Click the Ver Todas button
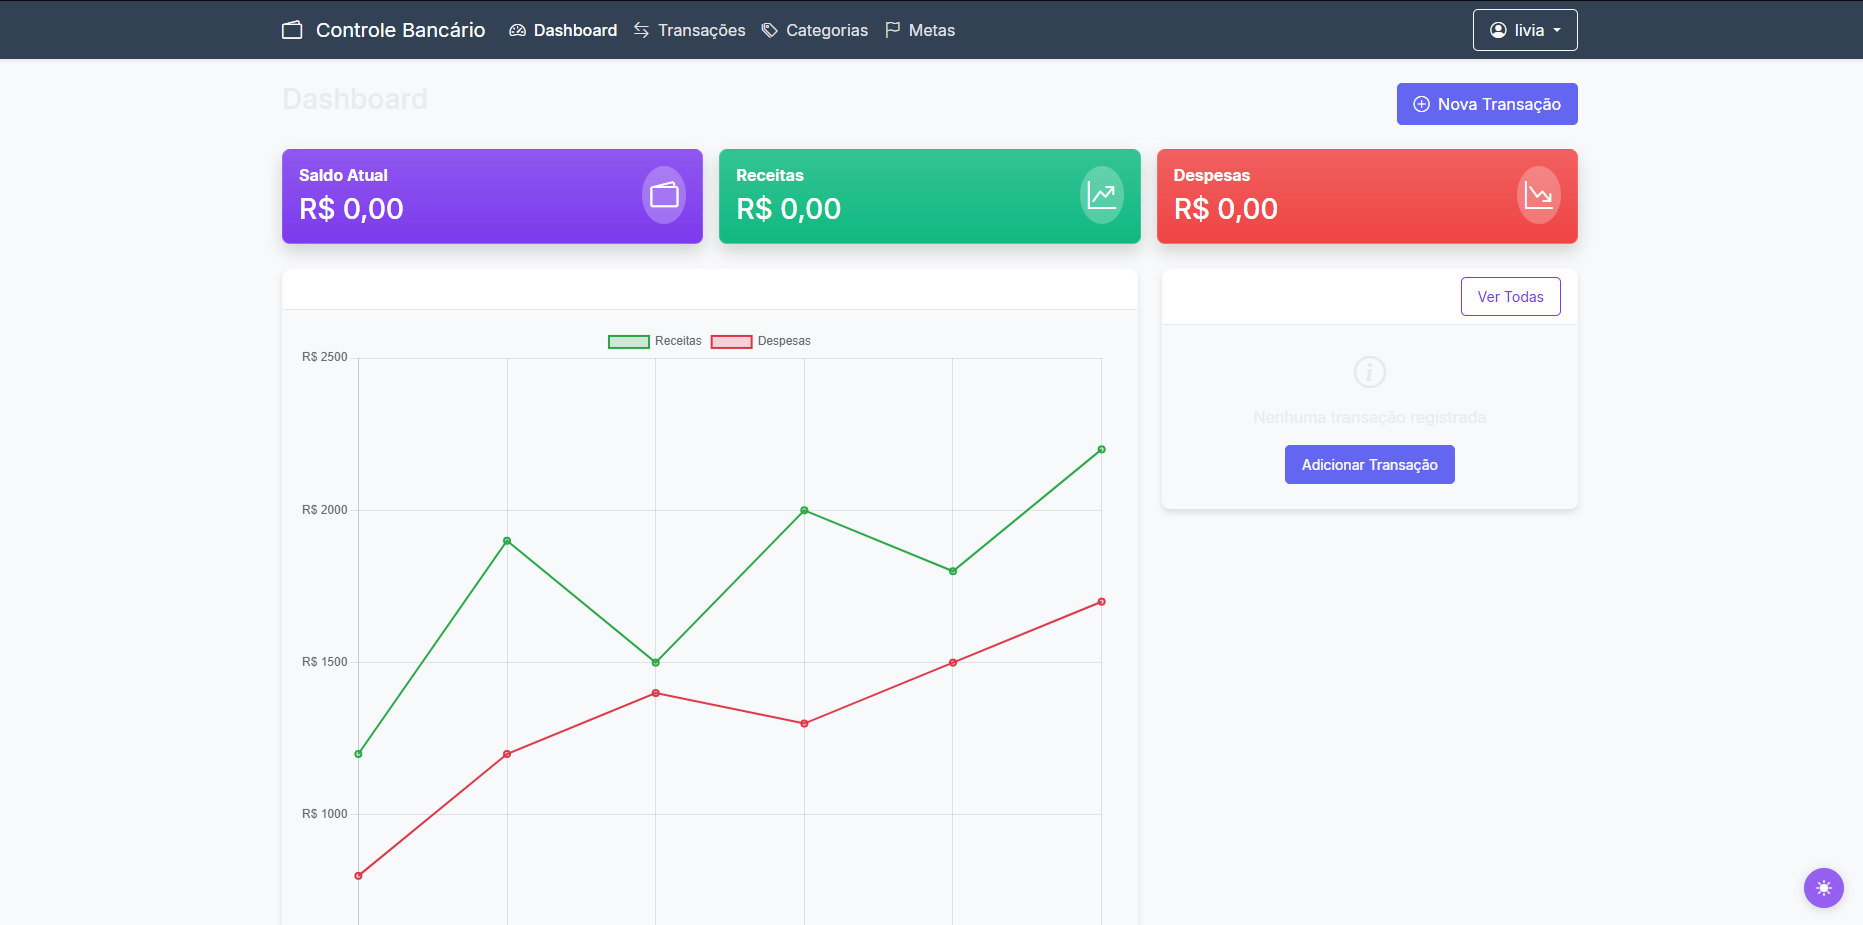1863x925 pixels. (1510, 297)
